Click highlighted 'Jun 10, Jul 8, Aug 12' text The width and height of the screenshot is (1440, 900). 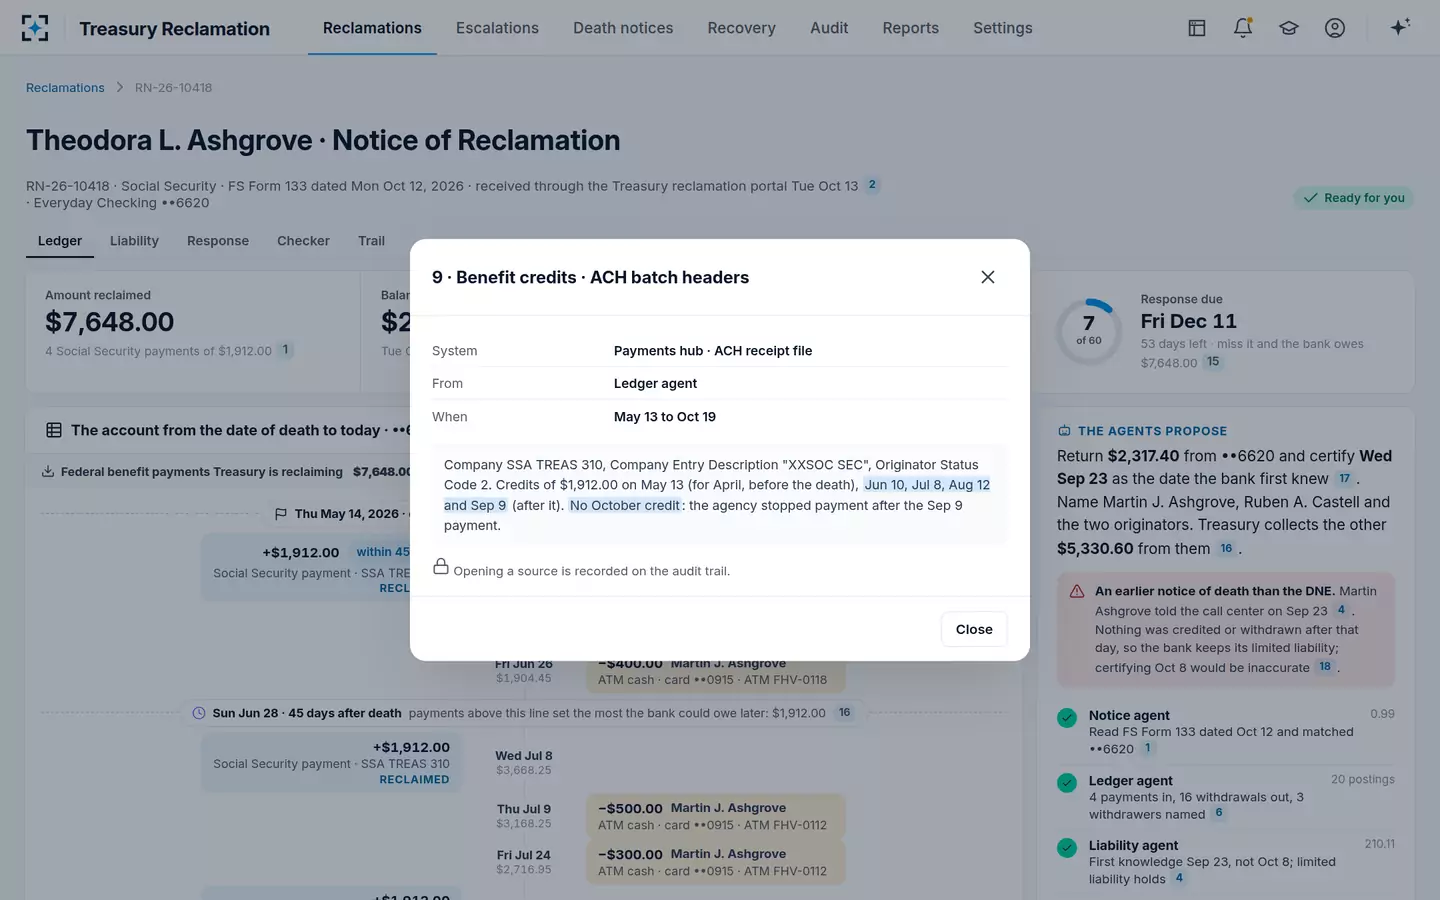(x=927, y=485)
